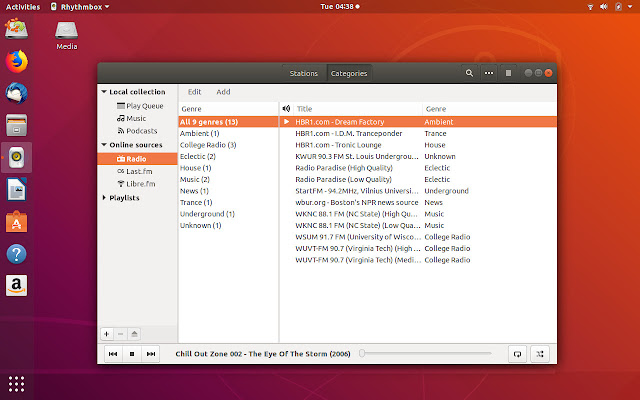Stop playback of the stream
This screenshot has height=400, width=640.
[132, 354]
